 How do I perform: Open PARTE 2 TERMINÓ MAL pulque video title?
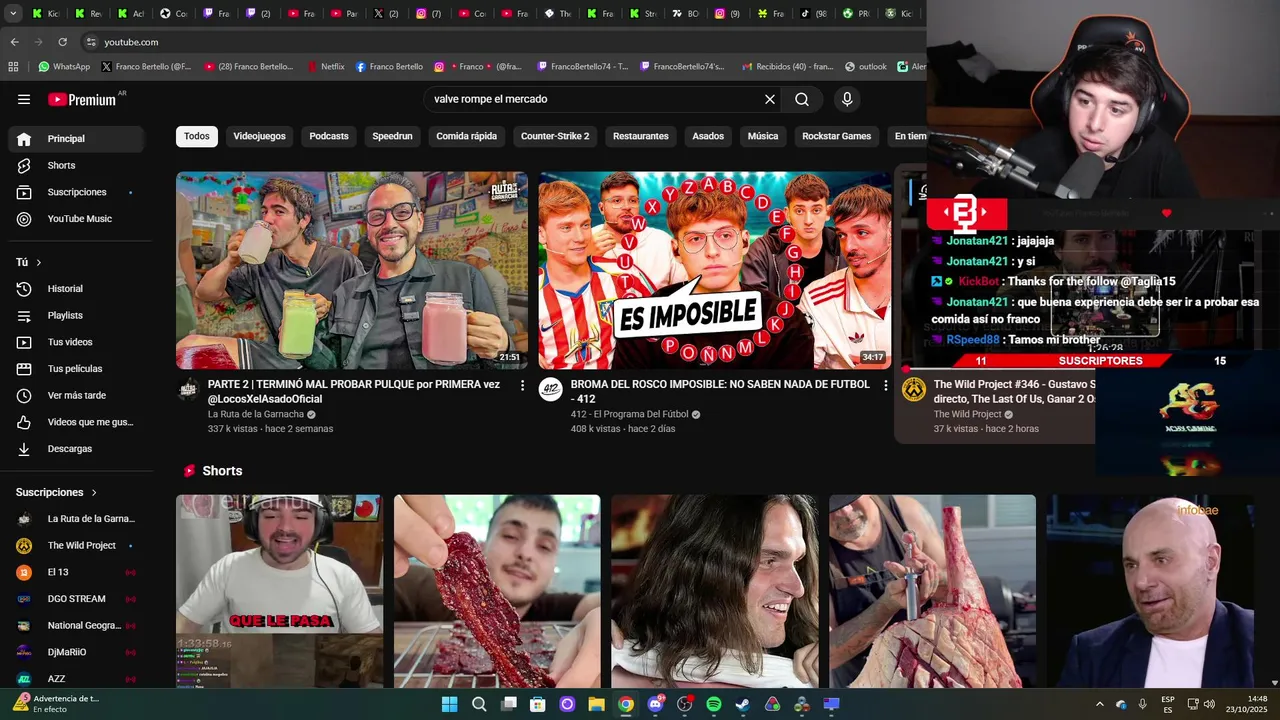(354, 391)
